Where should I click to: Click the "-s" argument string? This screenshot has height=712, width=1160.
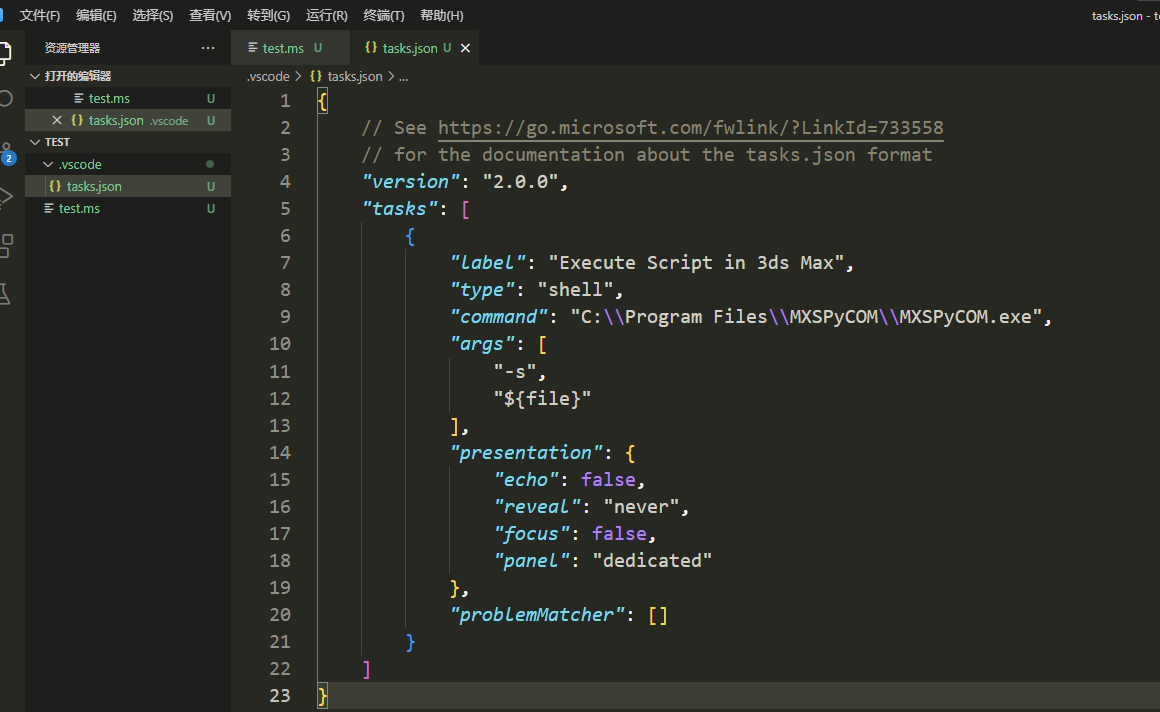point(515,372)
